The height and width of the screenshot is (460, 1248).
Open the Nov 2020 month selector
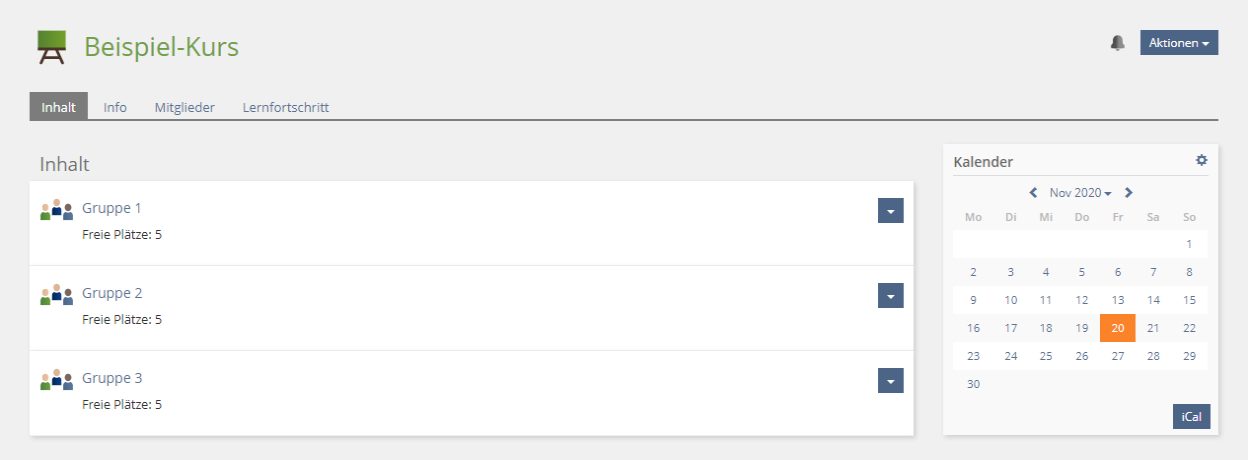pos(1080,193)
